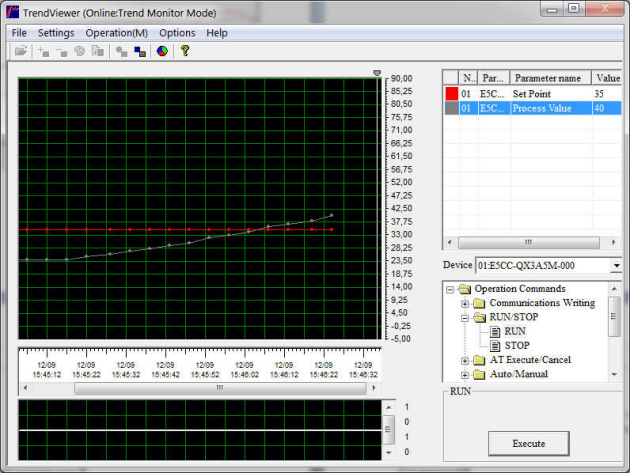Click the open file toolbar icon
The height and width of the screenshot is (473, 630).
coord(20,51)
